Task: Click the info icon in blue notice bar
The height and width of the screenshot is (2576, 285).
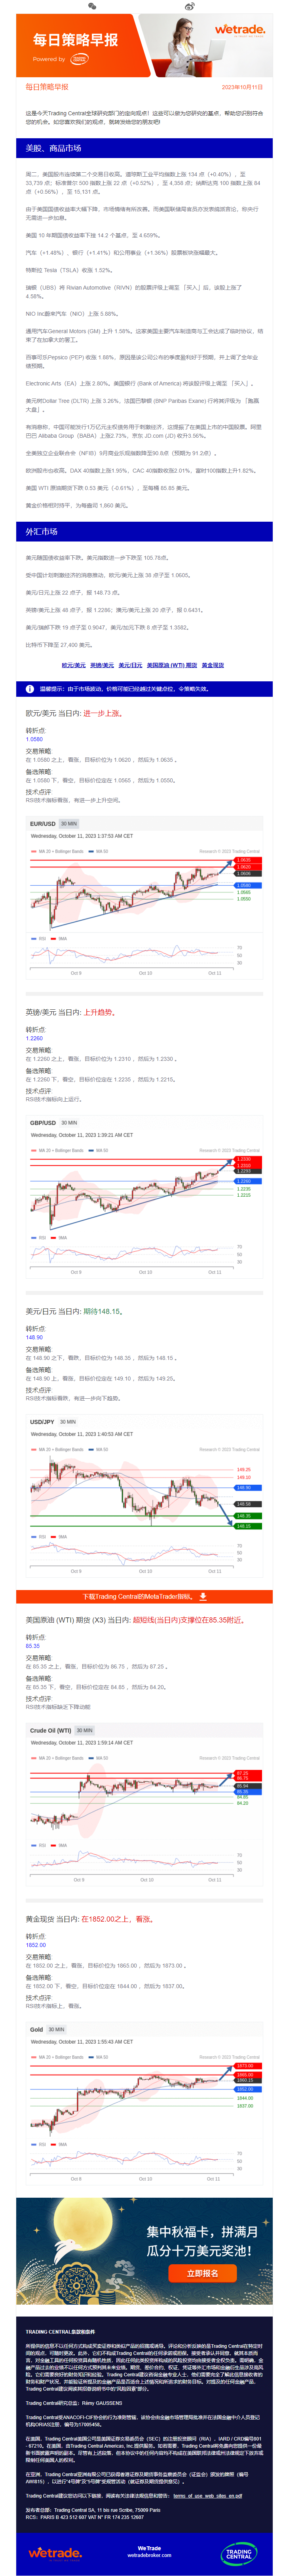Action: [30, 689]
